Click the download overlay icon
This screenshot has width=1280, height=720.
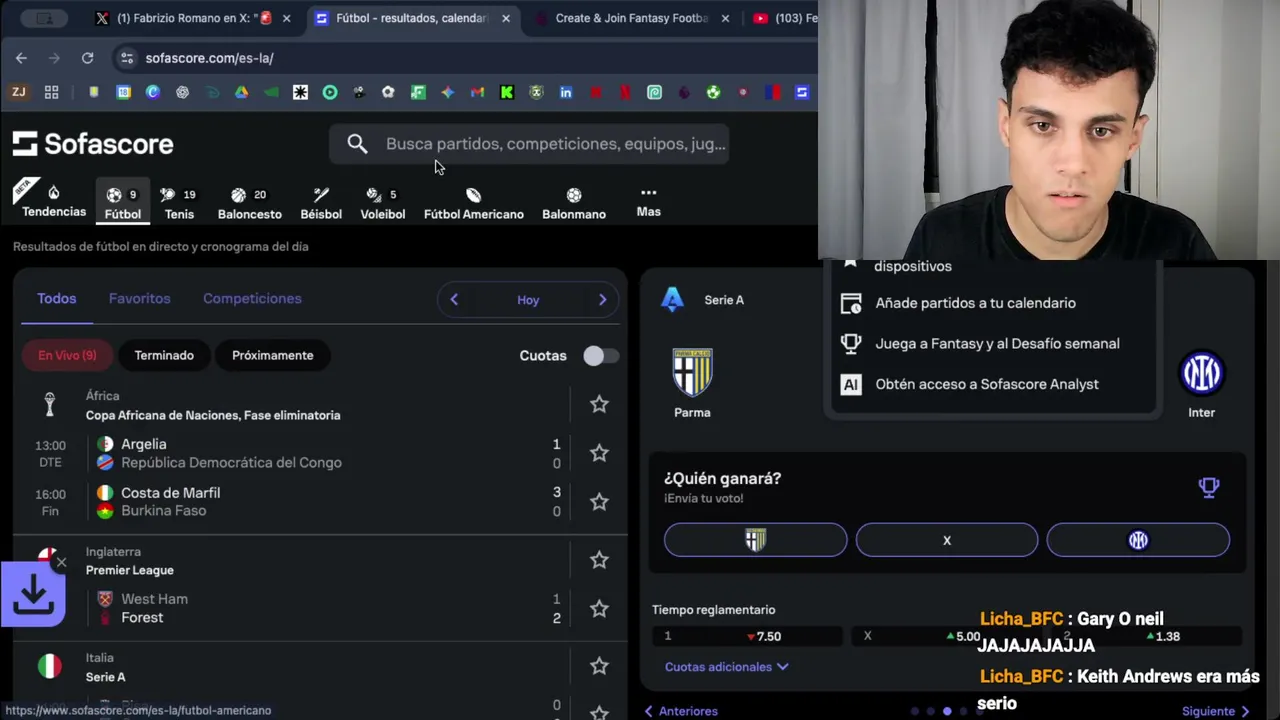[33, 596]
